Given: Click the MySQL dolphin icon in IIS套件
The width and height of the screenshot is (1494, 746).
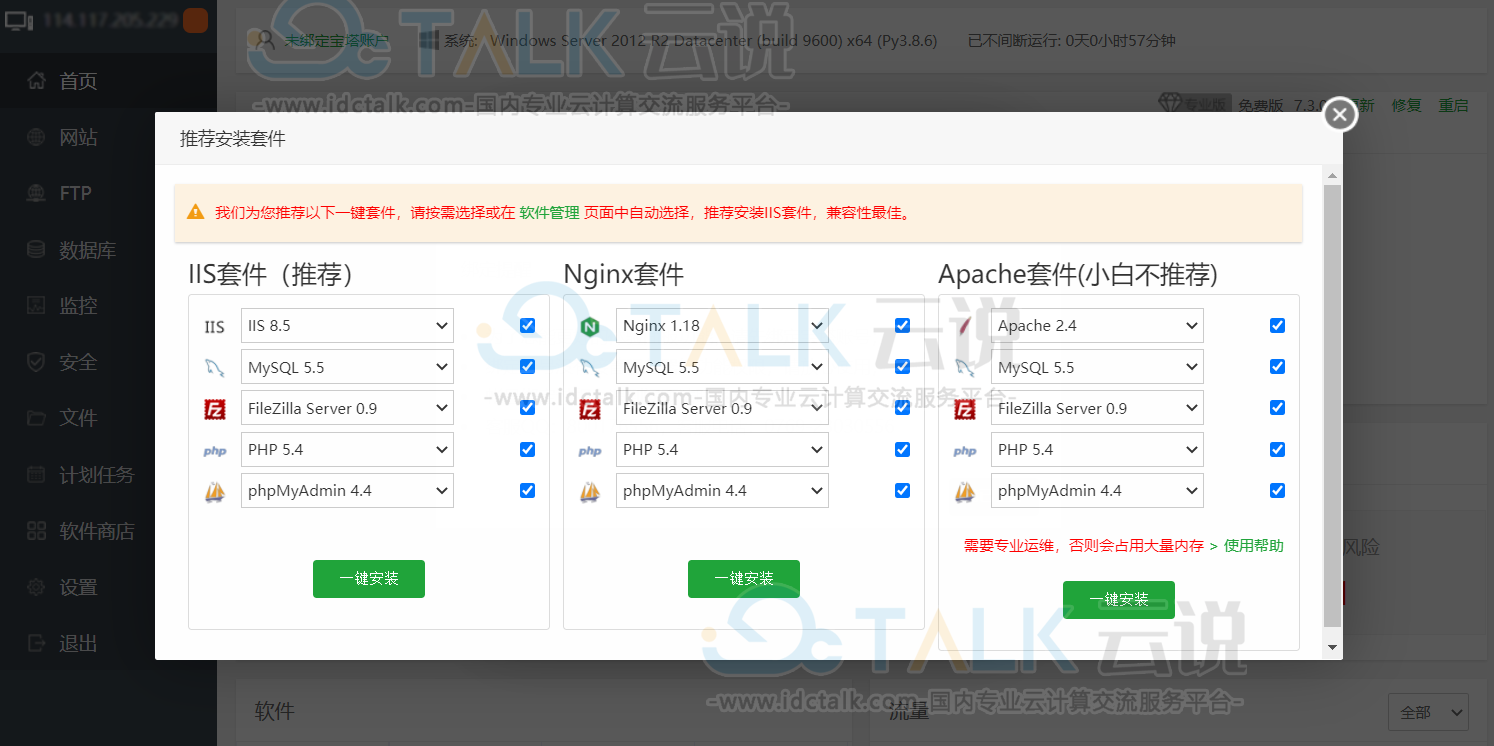Looking at the screenshot, I should tap(215, 368).
